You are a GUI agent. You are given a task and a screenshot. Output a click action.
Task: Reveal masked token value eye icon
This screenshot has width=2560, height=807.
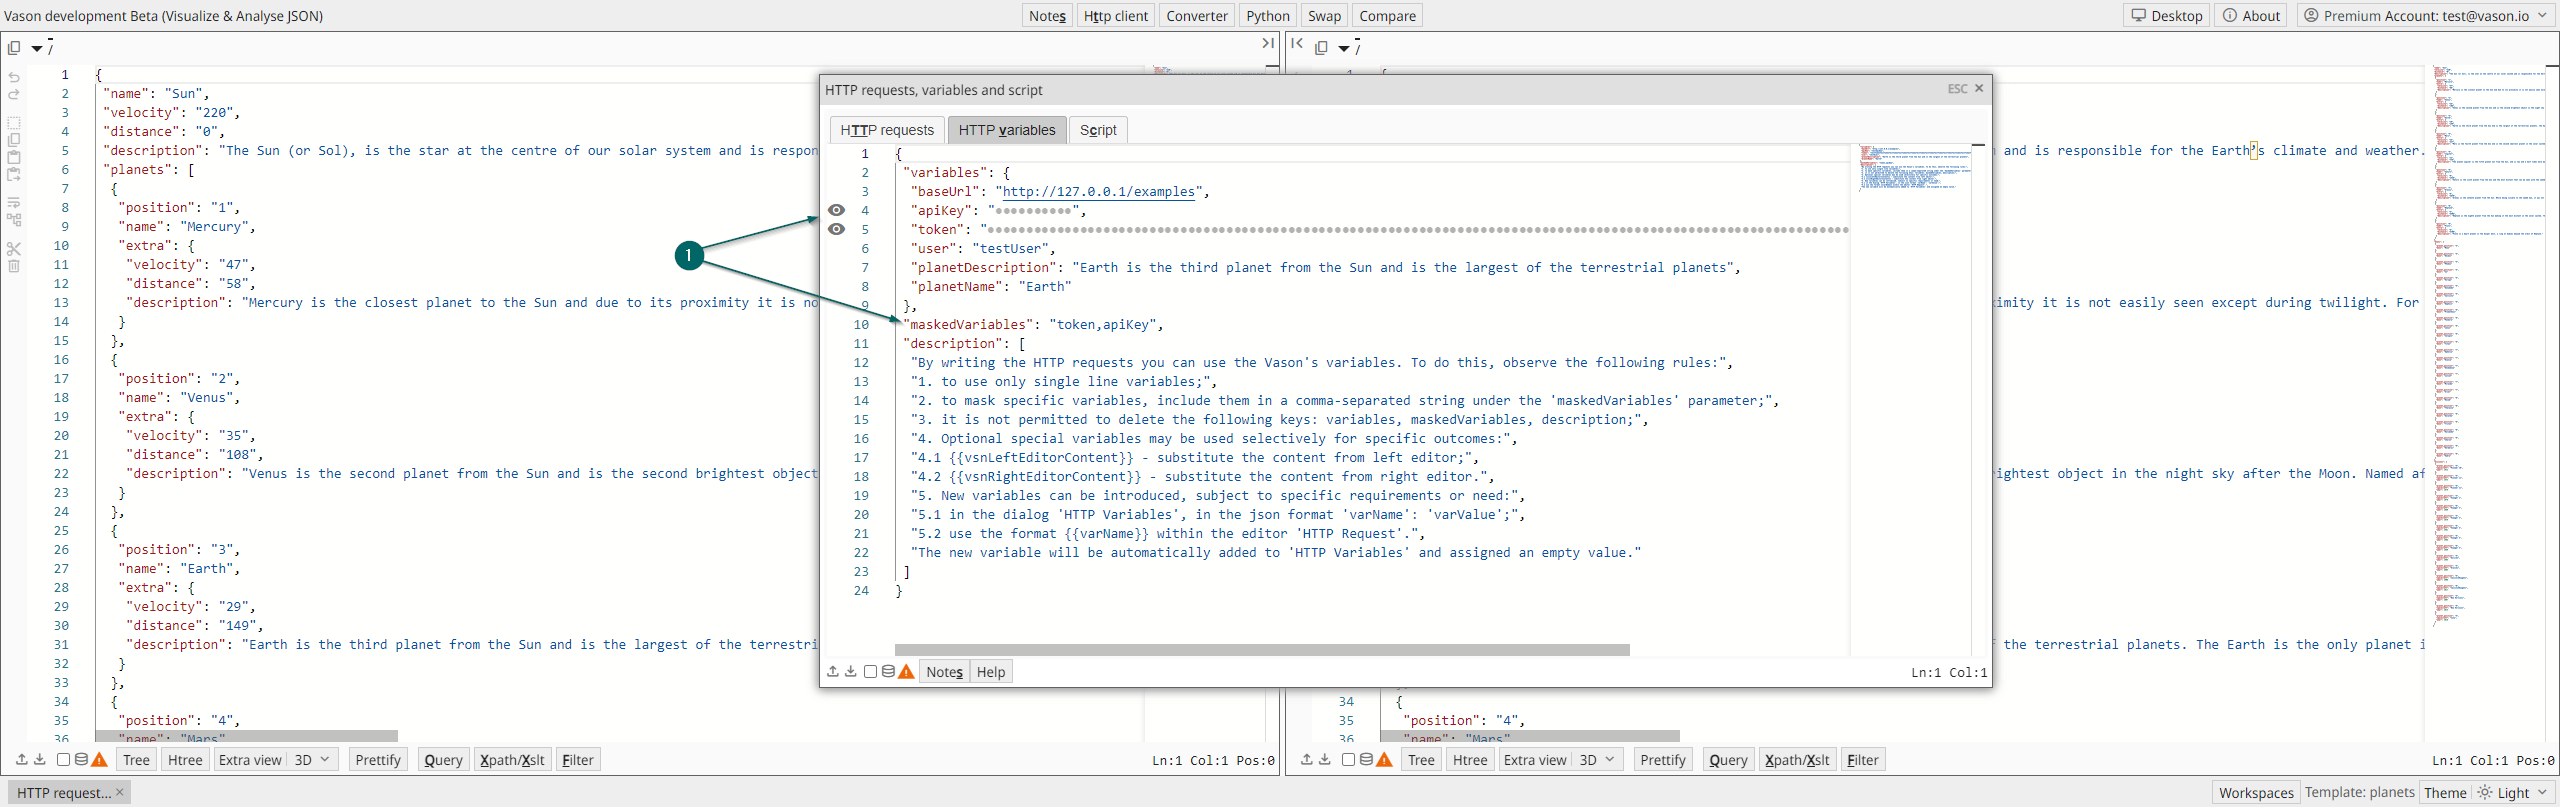coord(837,229)
